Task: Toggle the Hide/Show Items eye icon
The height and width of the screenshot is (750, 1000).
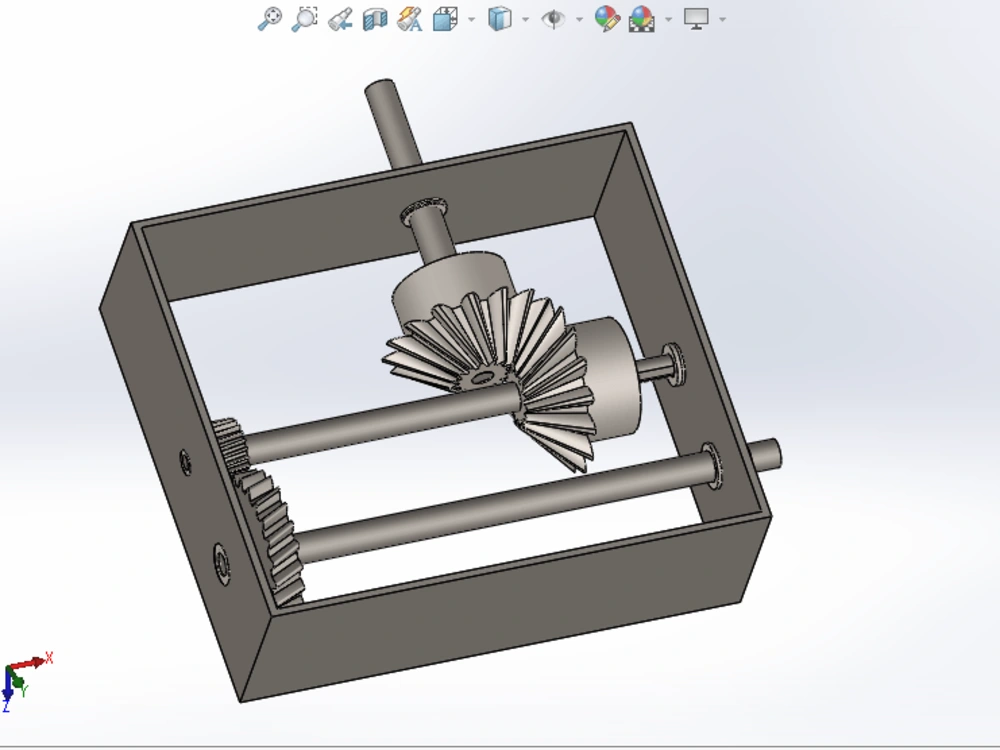Action: [553, 18]
